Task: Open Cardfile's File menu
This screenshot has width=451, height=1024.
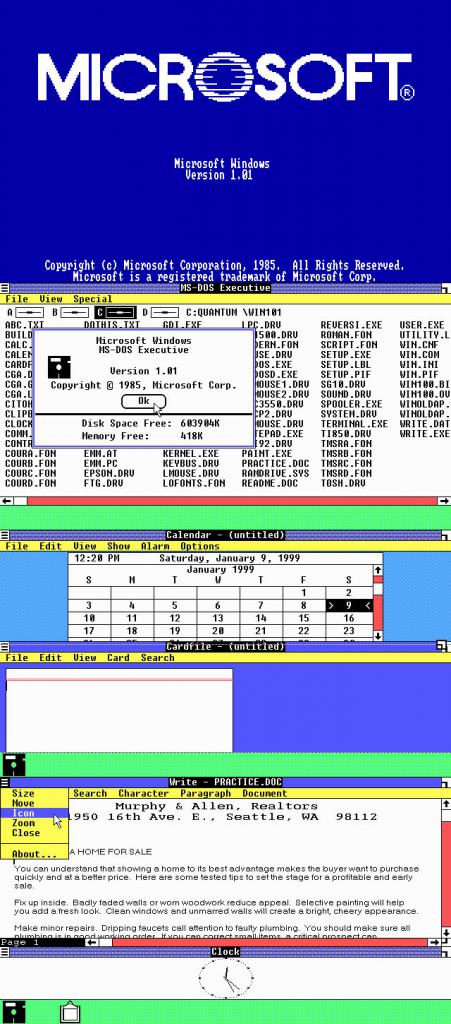Action: (x=17, y=658)
